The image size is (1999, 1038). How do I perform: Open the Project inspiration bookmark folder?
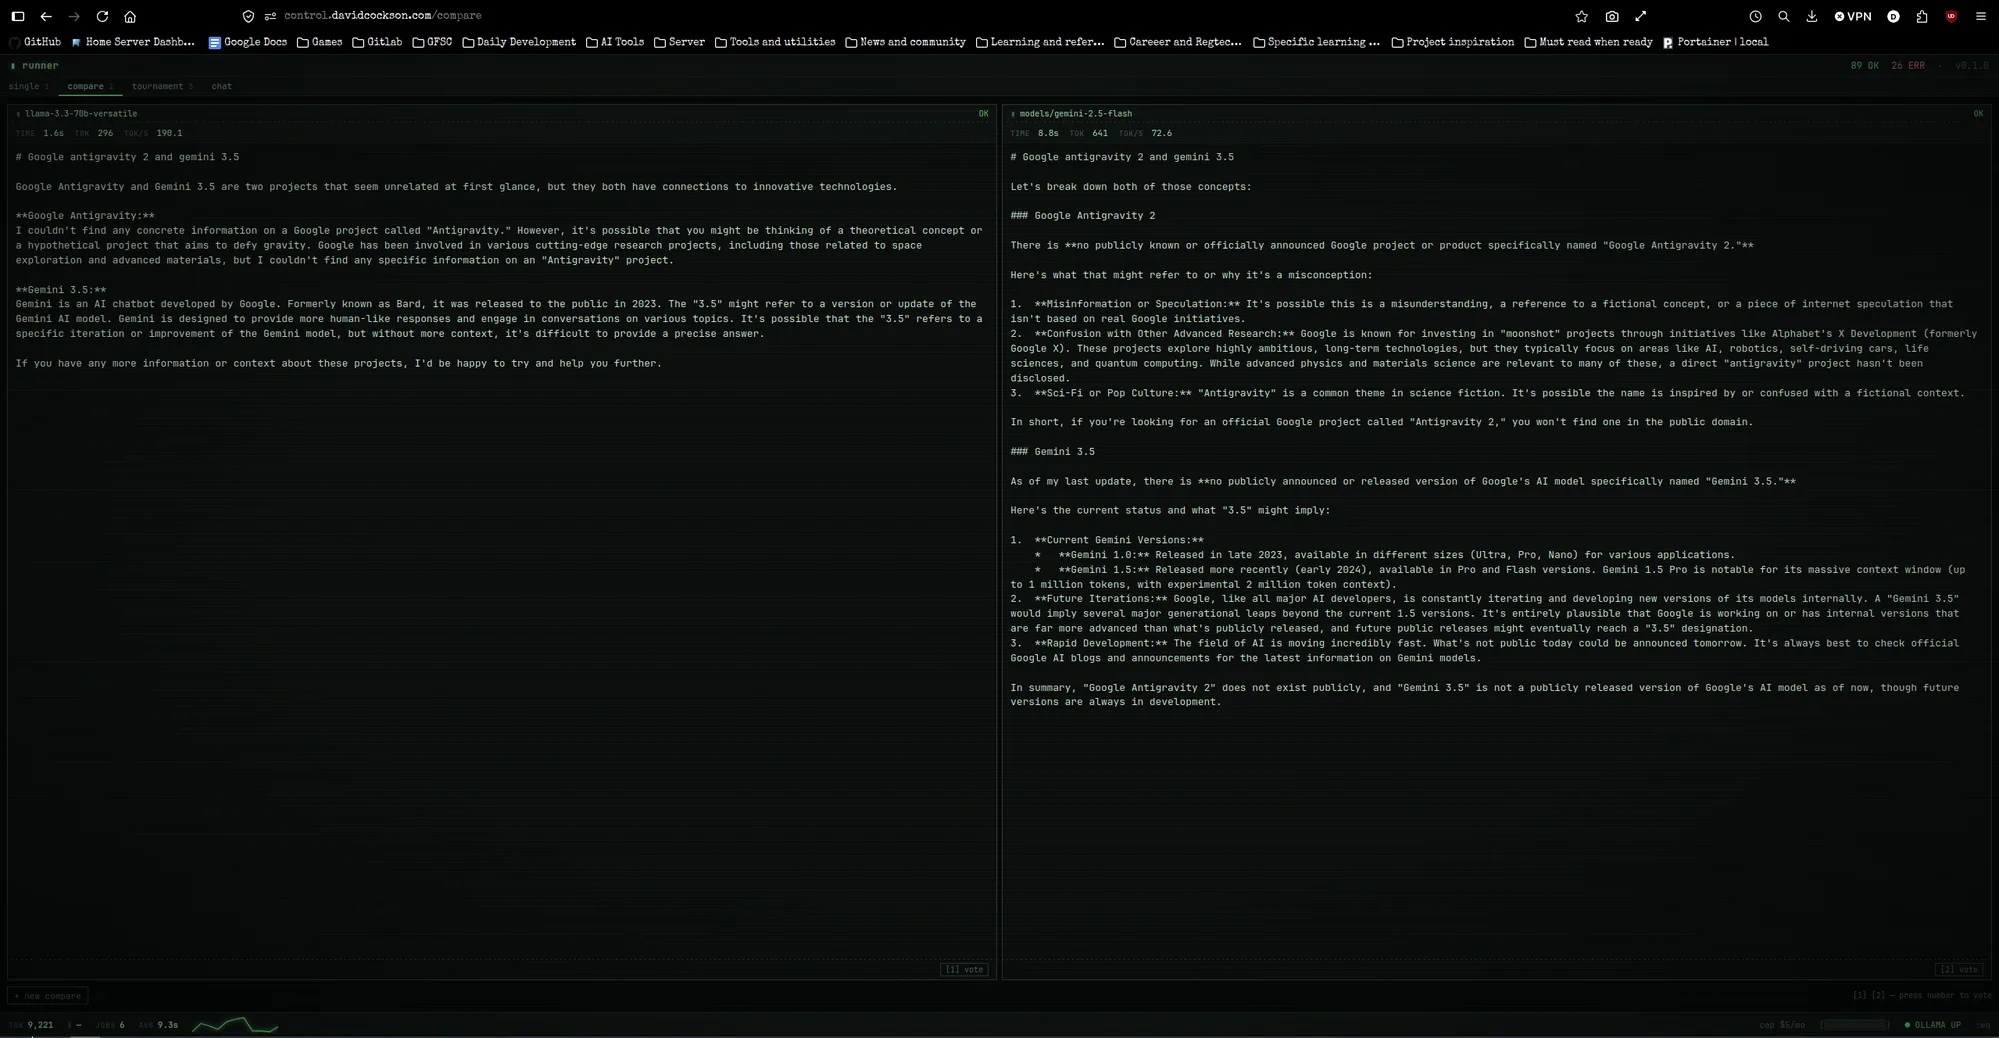pyautogui.click(x=1452, y=42)
